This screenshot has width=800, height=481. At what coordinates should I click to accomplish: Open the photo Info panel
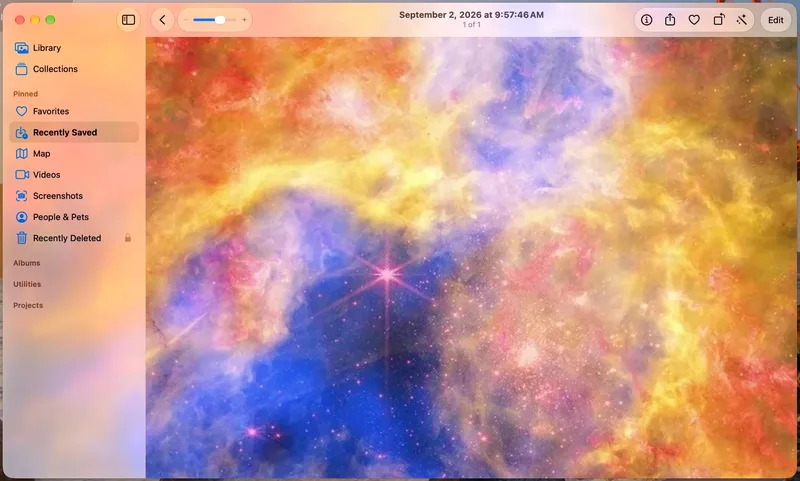pyautogui.click(x=646, y=20)
